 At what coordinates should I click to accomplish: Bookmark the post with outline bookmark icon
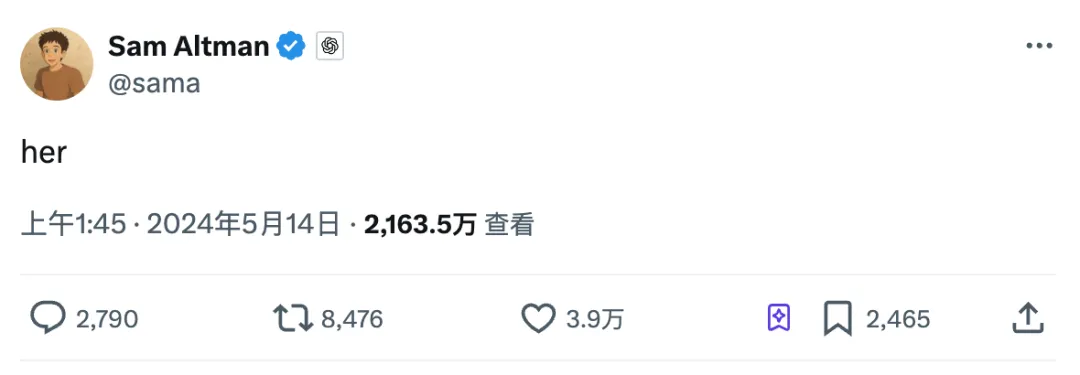[x=838, y=318]
